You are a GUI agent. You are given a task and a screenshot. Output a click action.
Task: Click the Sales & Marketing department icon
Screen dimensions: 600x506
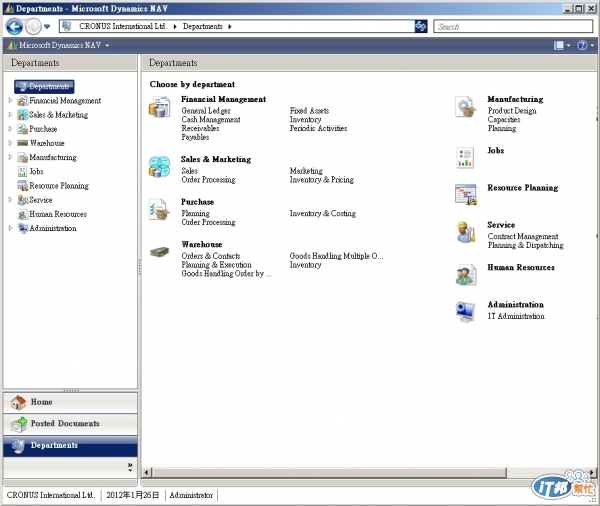pyautogui.click(x=159, y=166)
